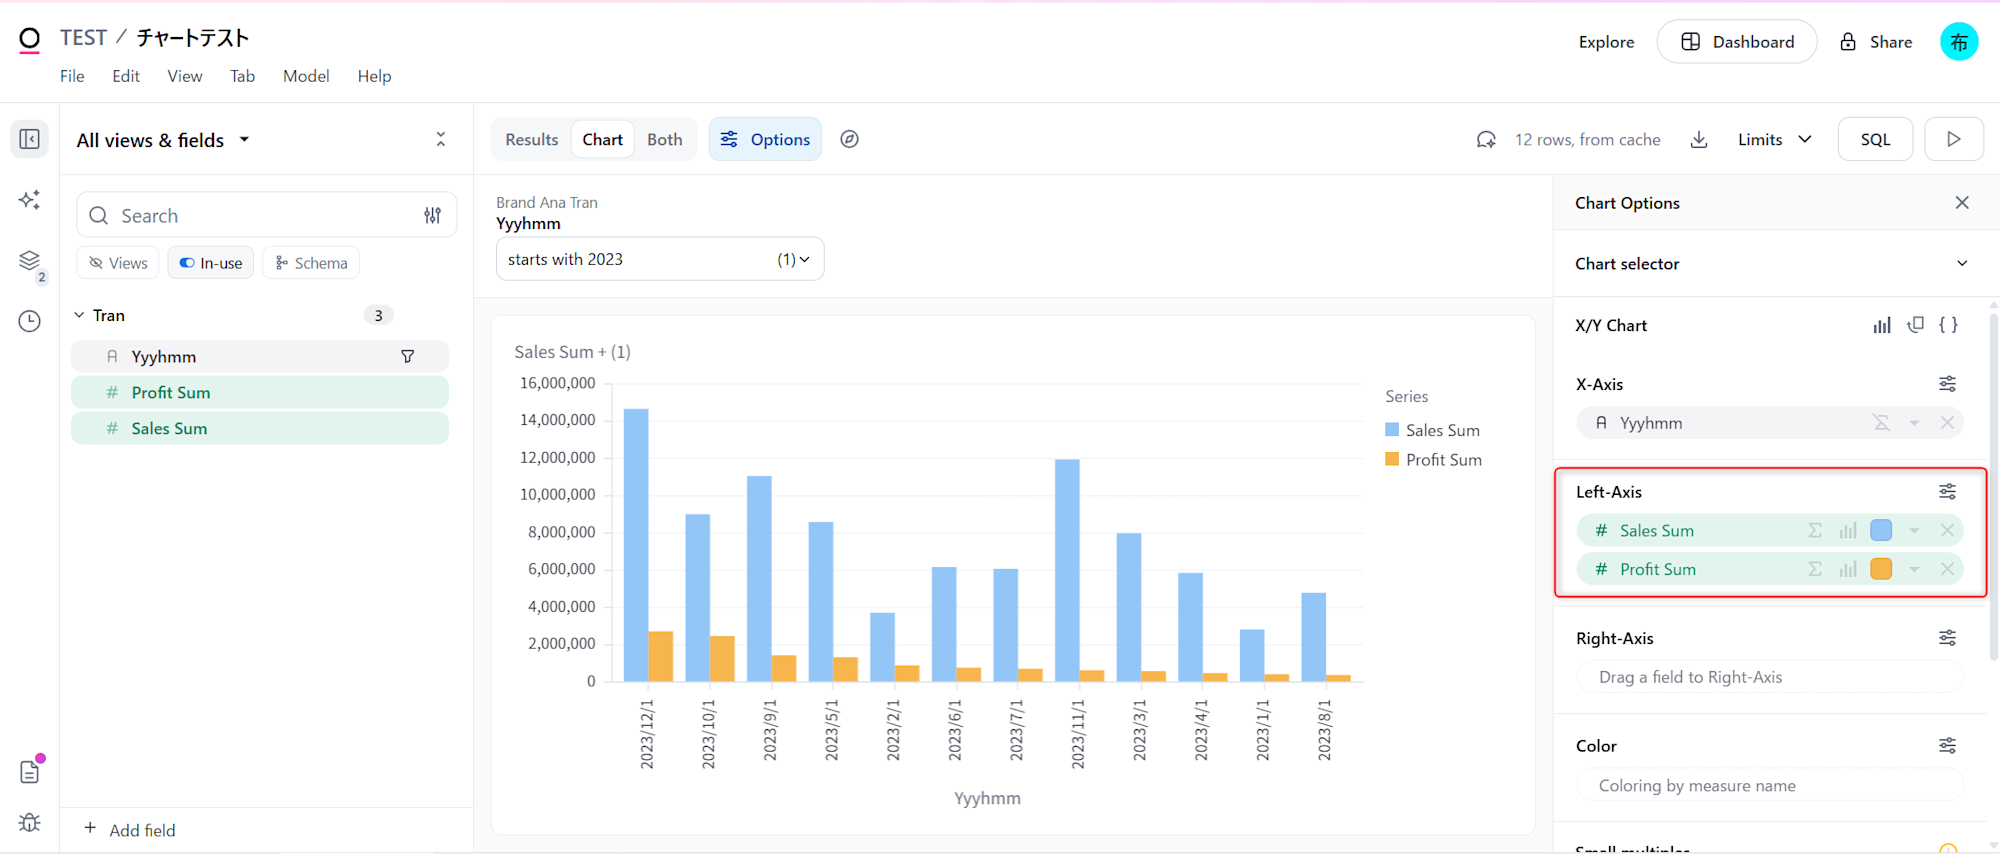Click the filter icon on Yyyhmm field
The height and width of the screenshot is (854, 2000).
click(x=408, y=357)
